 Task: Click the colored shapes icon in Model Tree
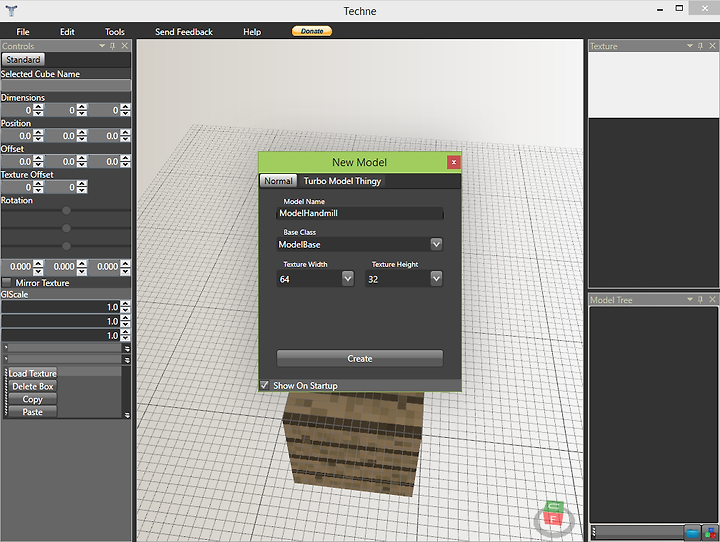710,533
